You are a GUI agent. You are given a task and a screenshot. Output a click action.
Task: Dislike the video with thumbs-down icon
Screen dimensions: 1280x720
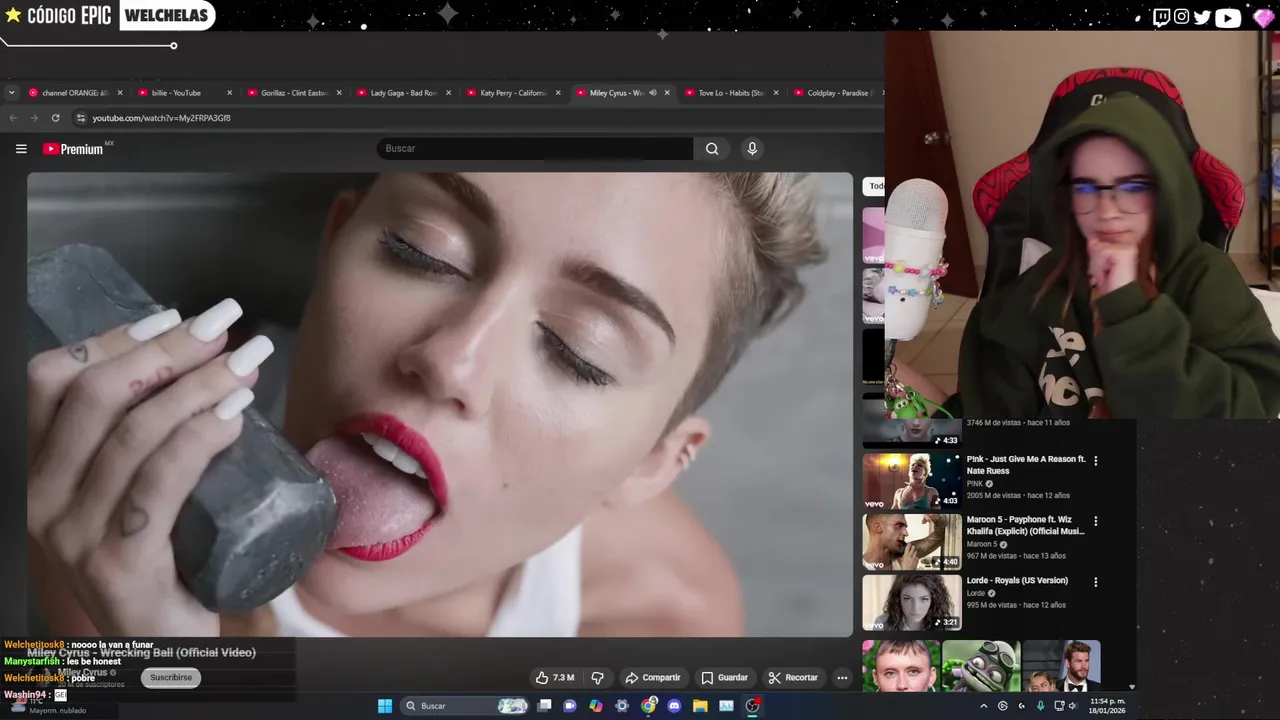pyautogui.click(x=597, y=677)
